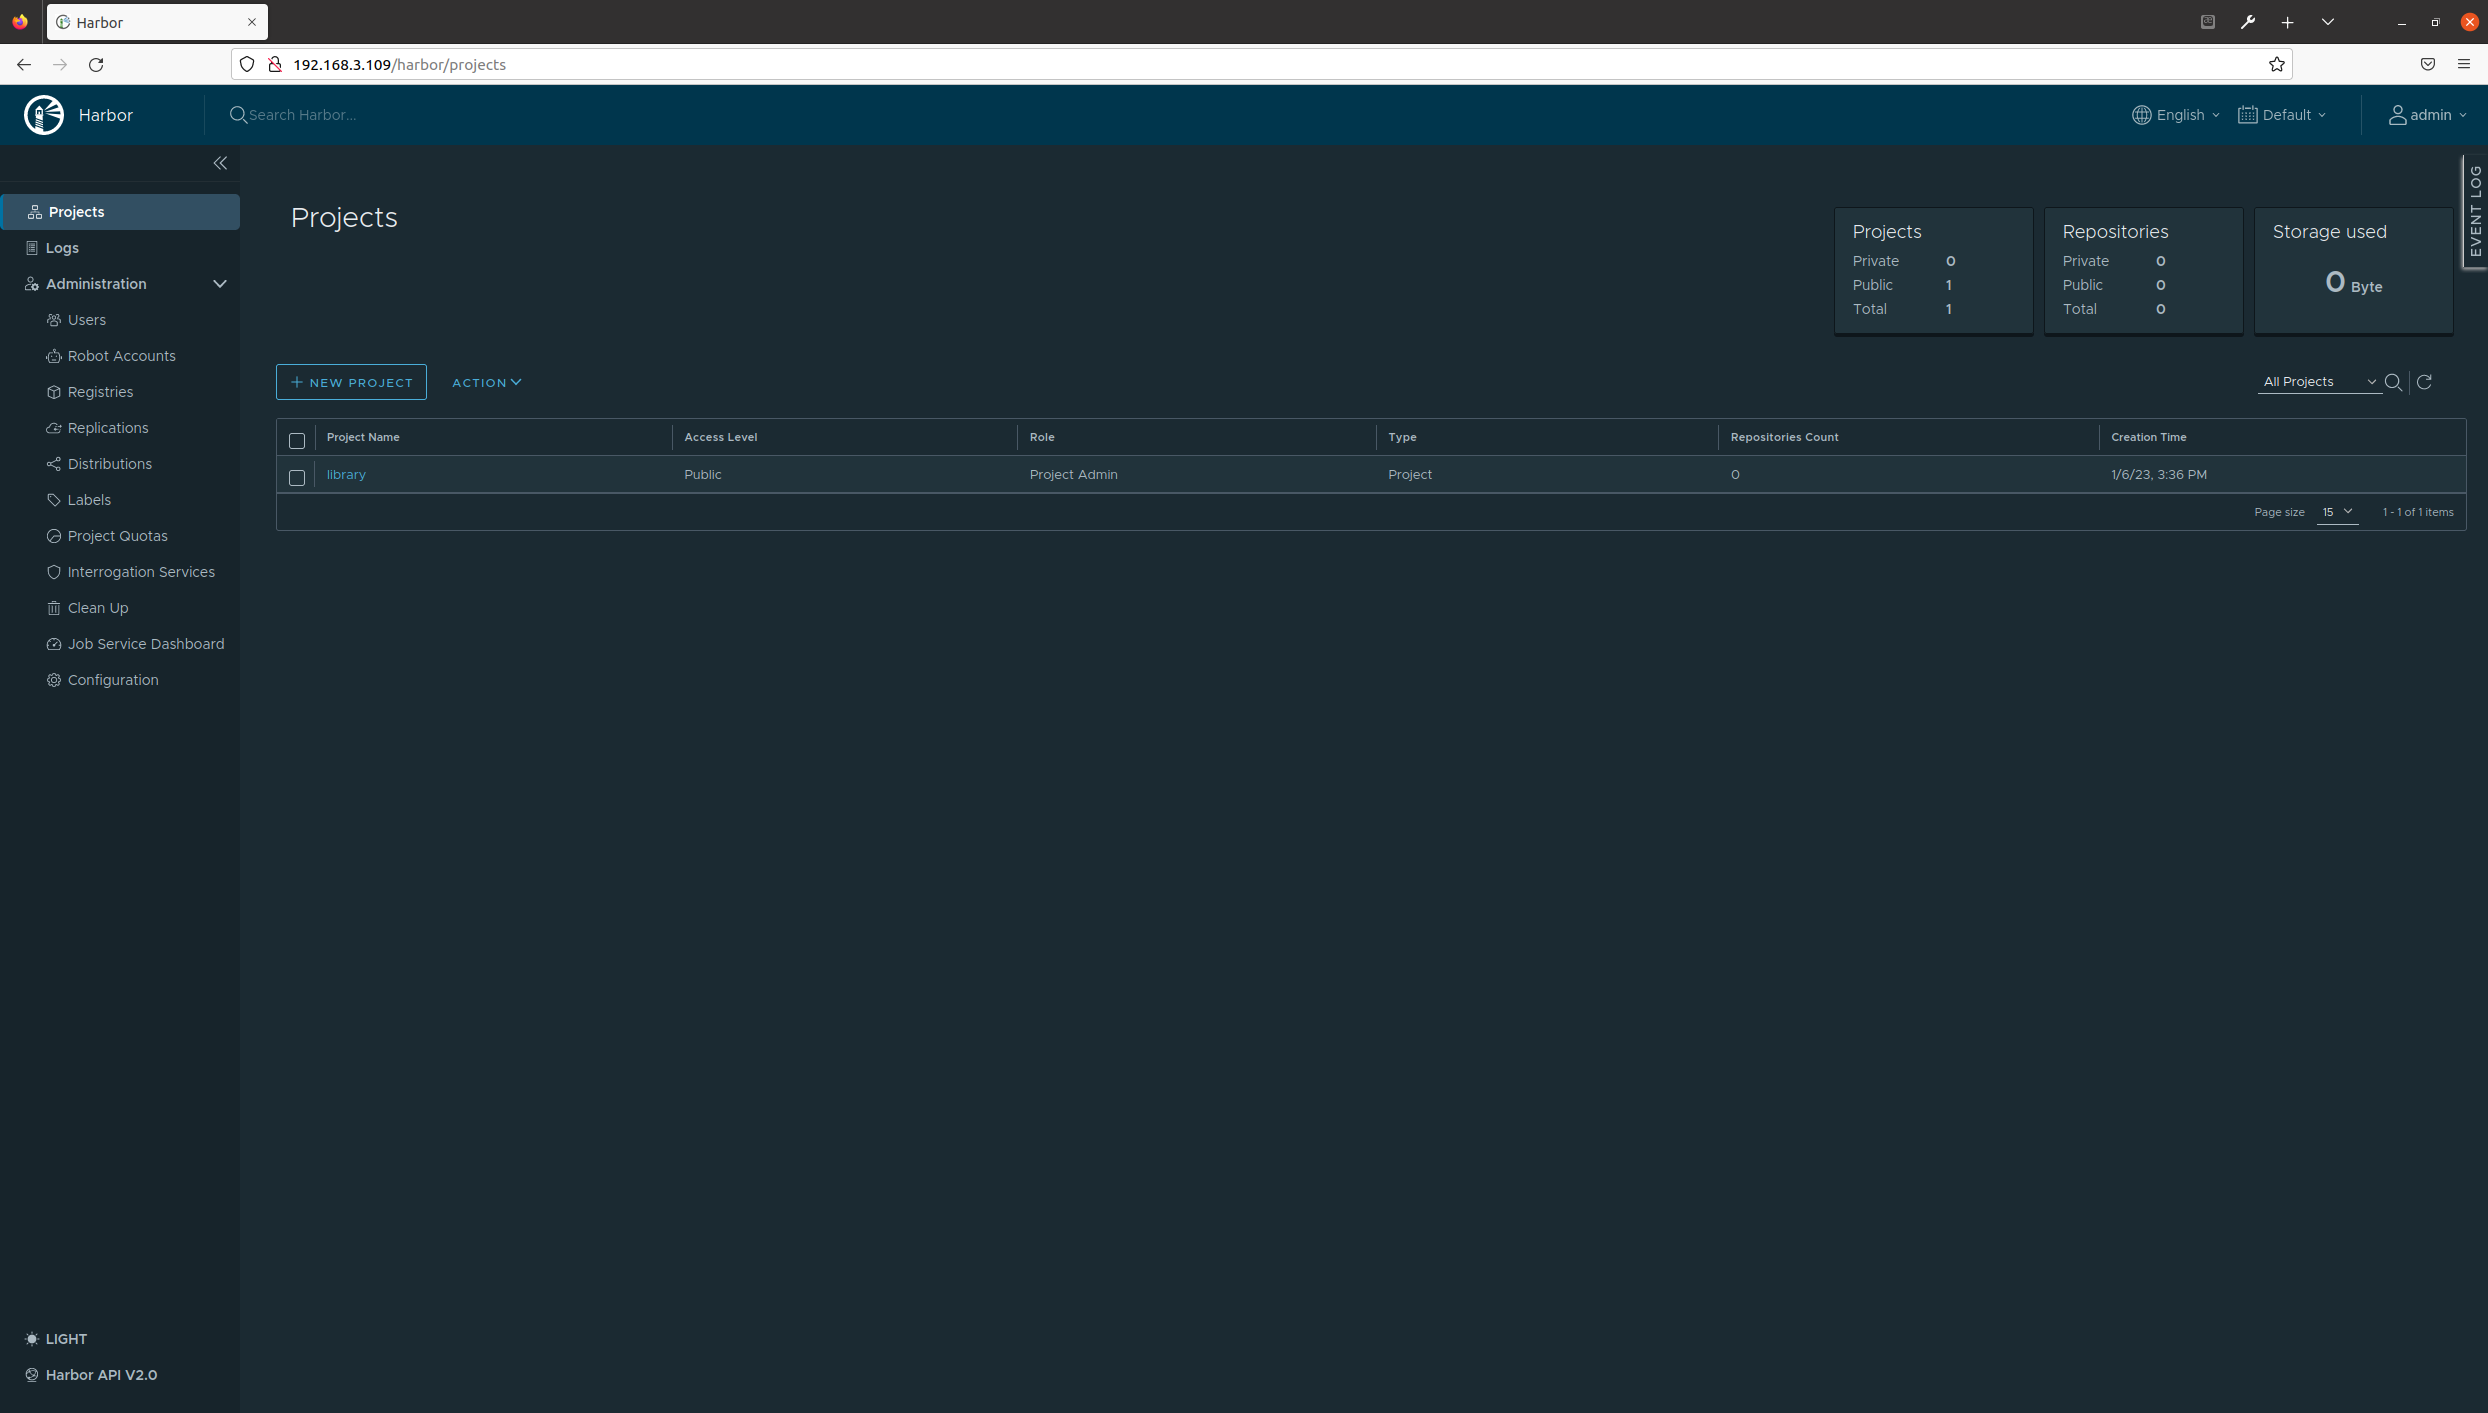This screenshot has width=2488, height=1413.
Task: Open the English language dropdown
Action: [2176, 115]
